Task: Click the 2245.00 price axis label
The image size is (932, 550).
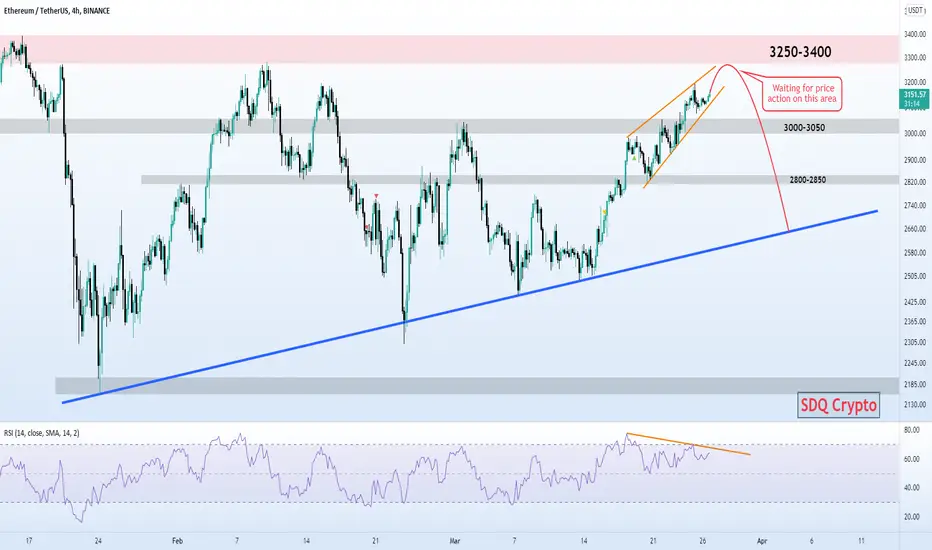Action: point(915,363)
